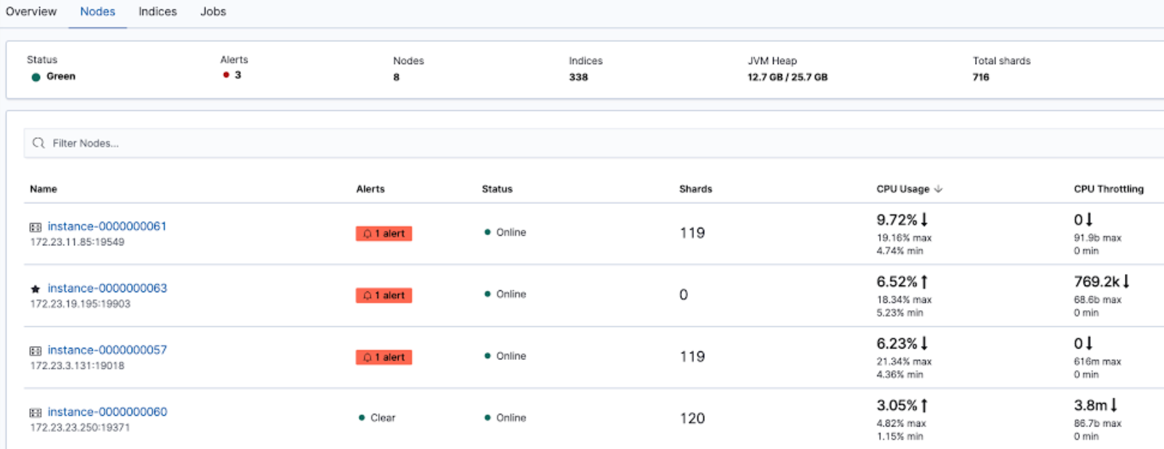Click the star master node icon
This screenshot has width=1164, height=449.
pos(36,289)
